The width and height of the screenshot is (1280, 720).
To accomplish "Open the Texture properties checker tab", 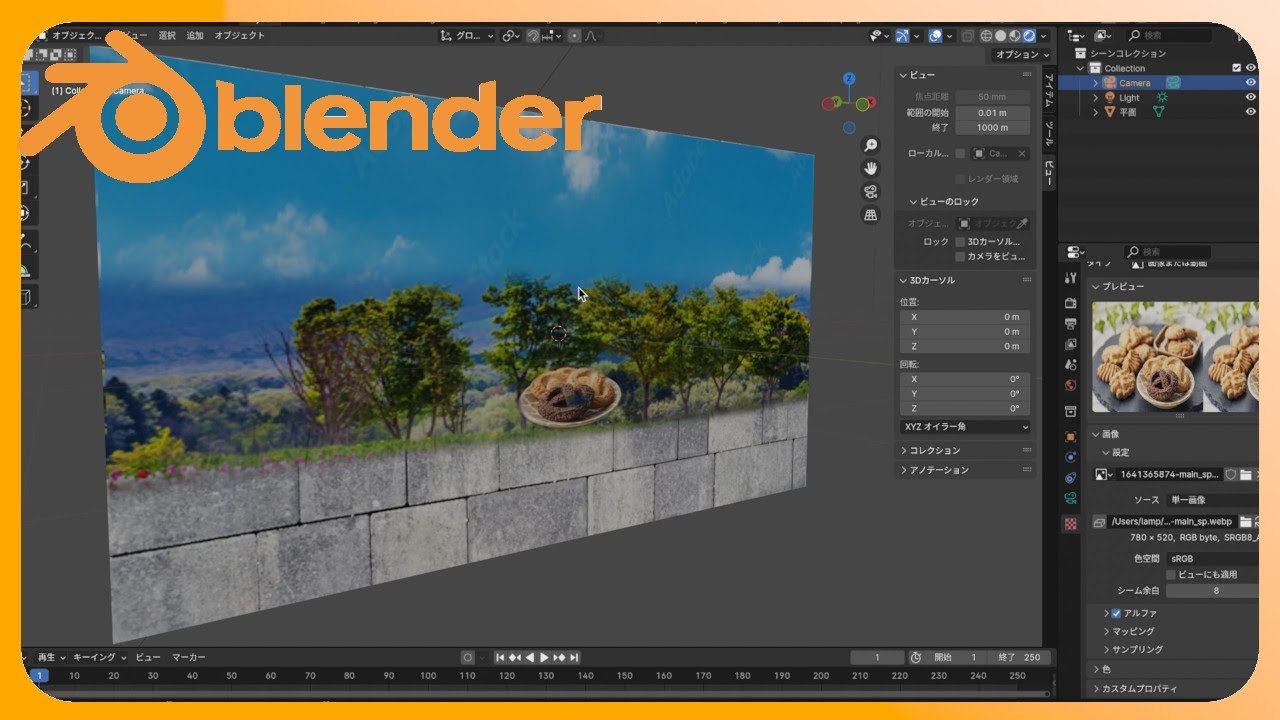I will point(1071,523).
